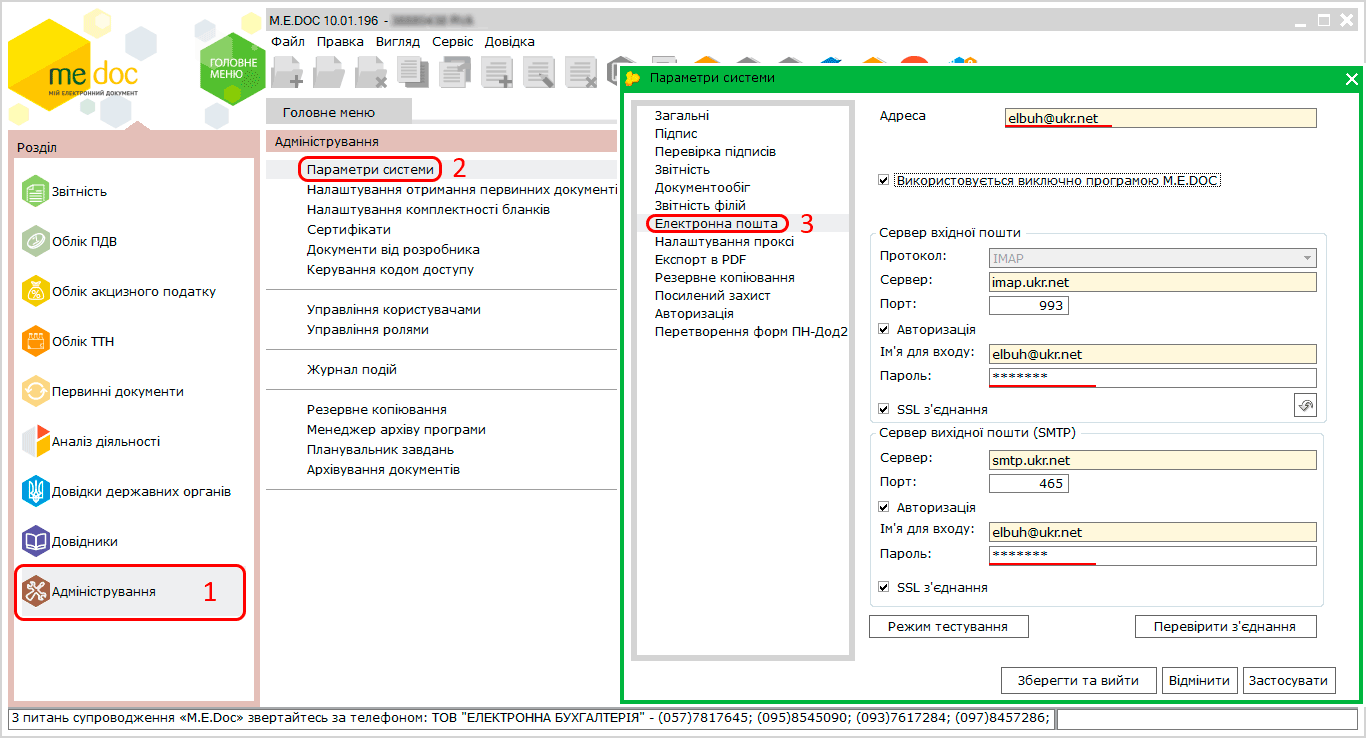The width and height of the screenshot is (1366, 738).
Task: Open Сертифікати in Адміністрування list
Action: [x=348, y=229]
